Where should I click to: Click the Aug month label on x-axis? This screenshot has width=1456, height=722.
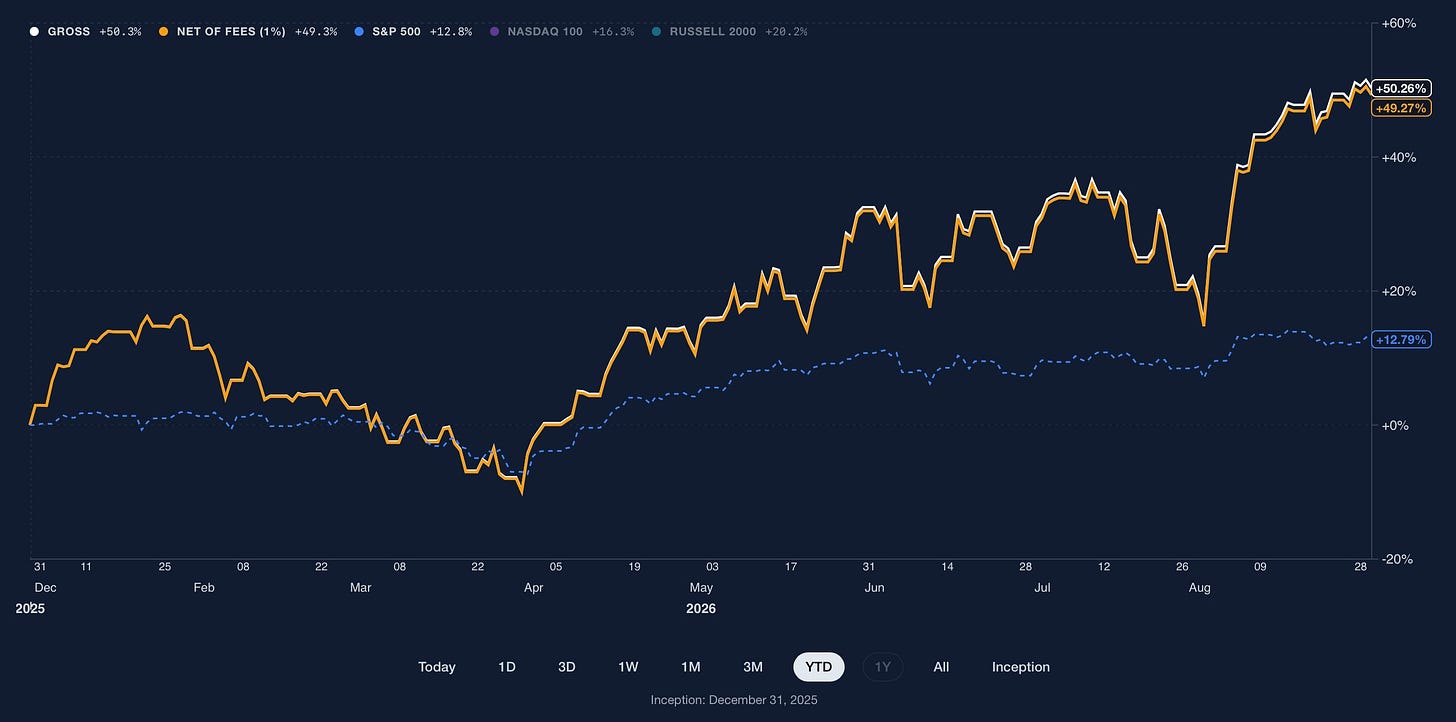[x=1199, y=588]
